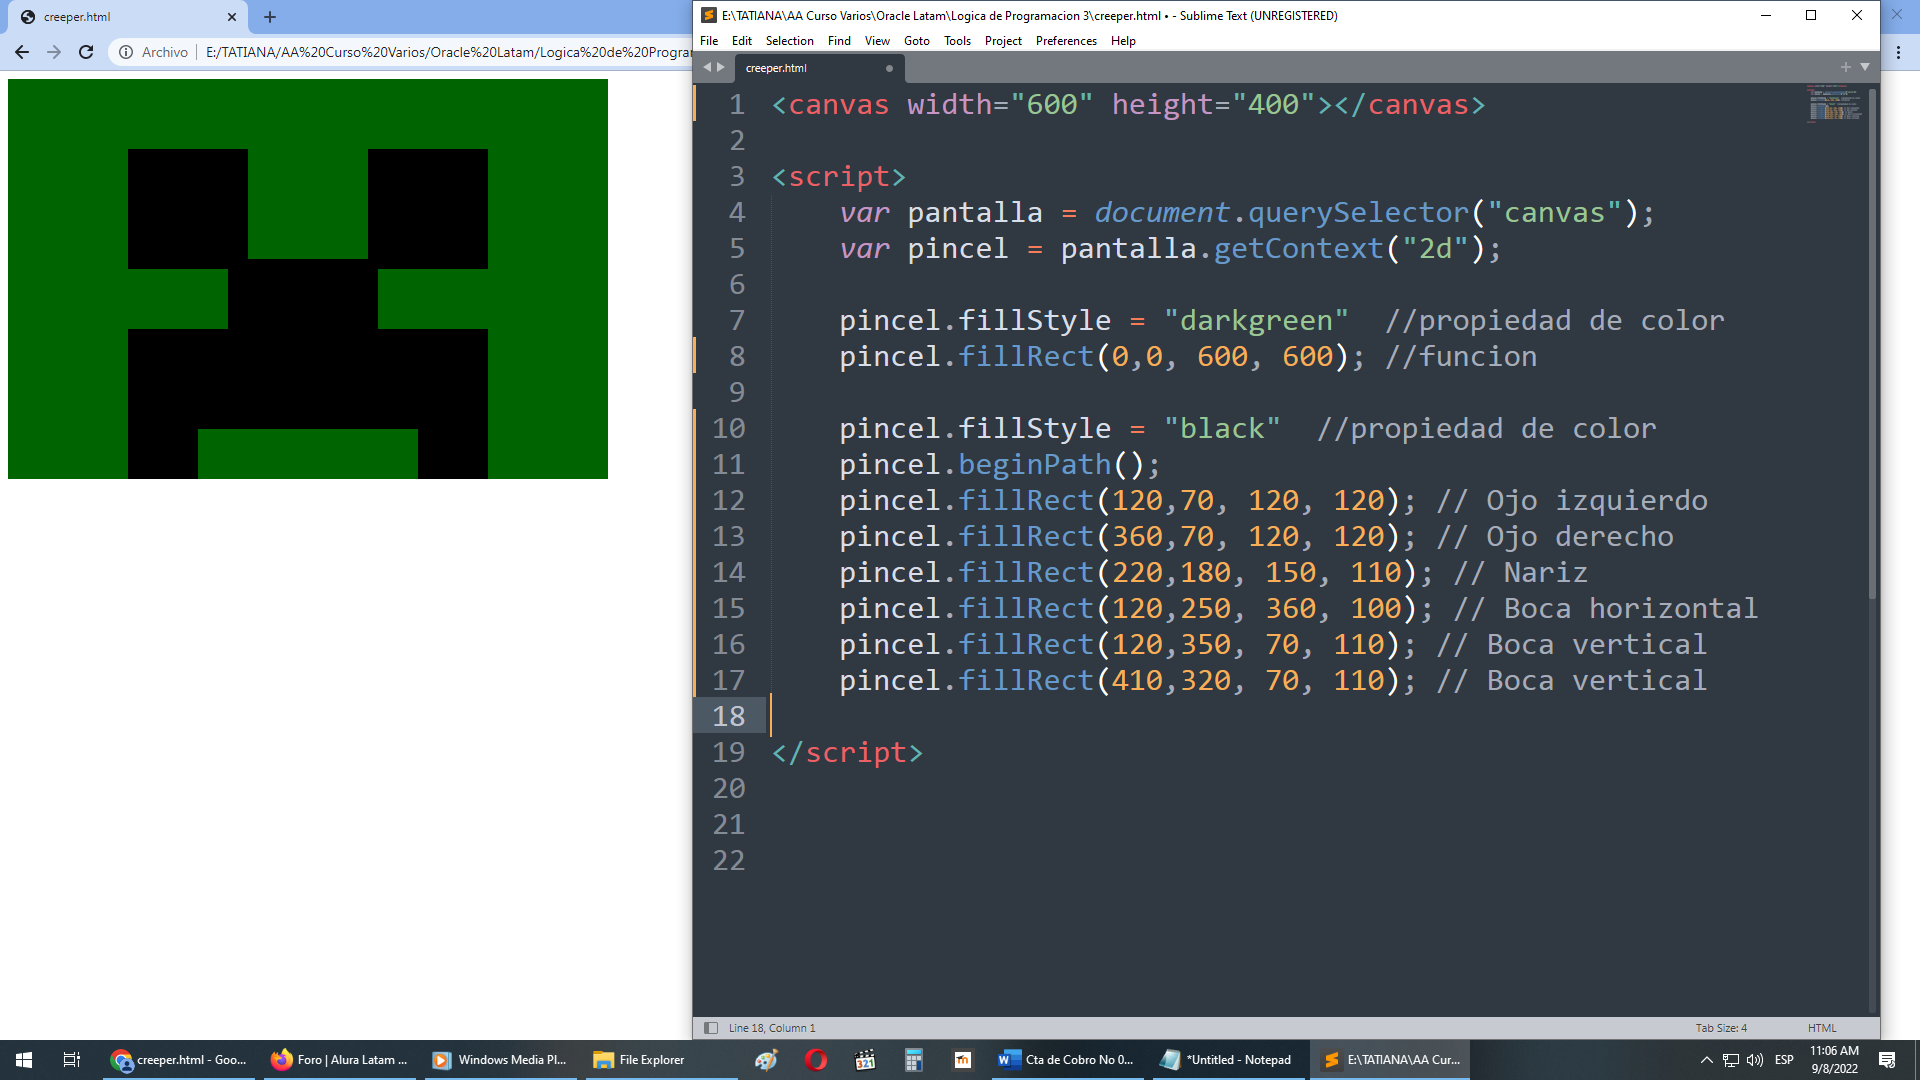Change HTML syntax in status bar
This screenshot has width=1920, height=1080.
click(x=1822, y=1028)
